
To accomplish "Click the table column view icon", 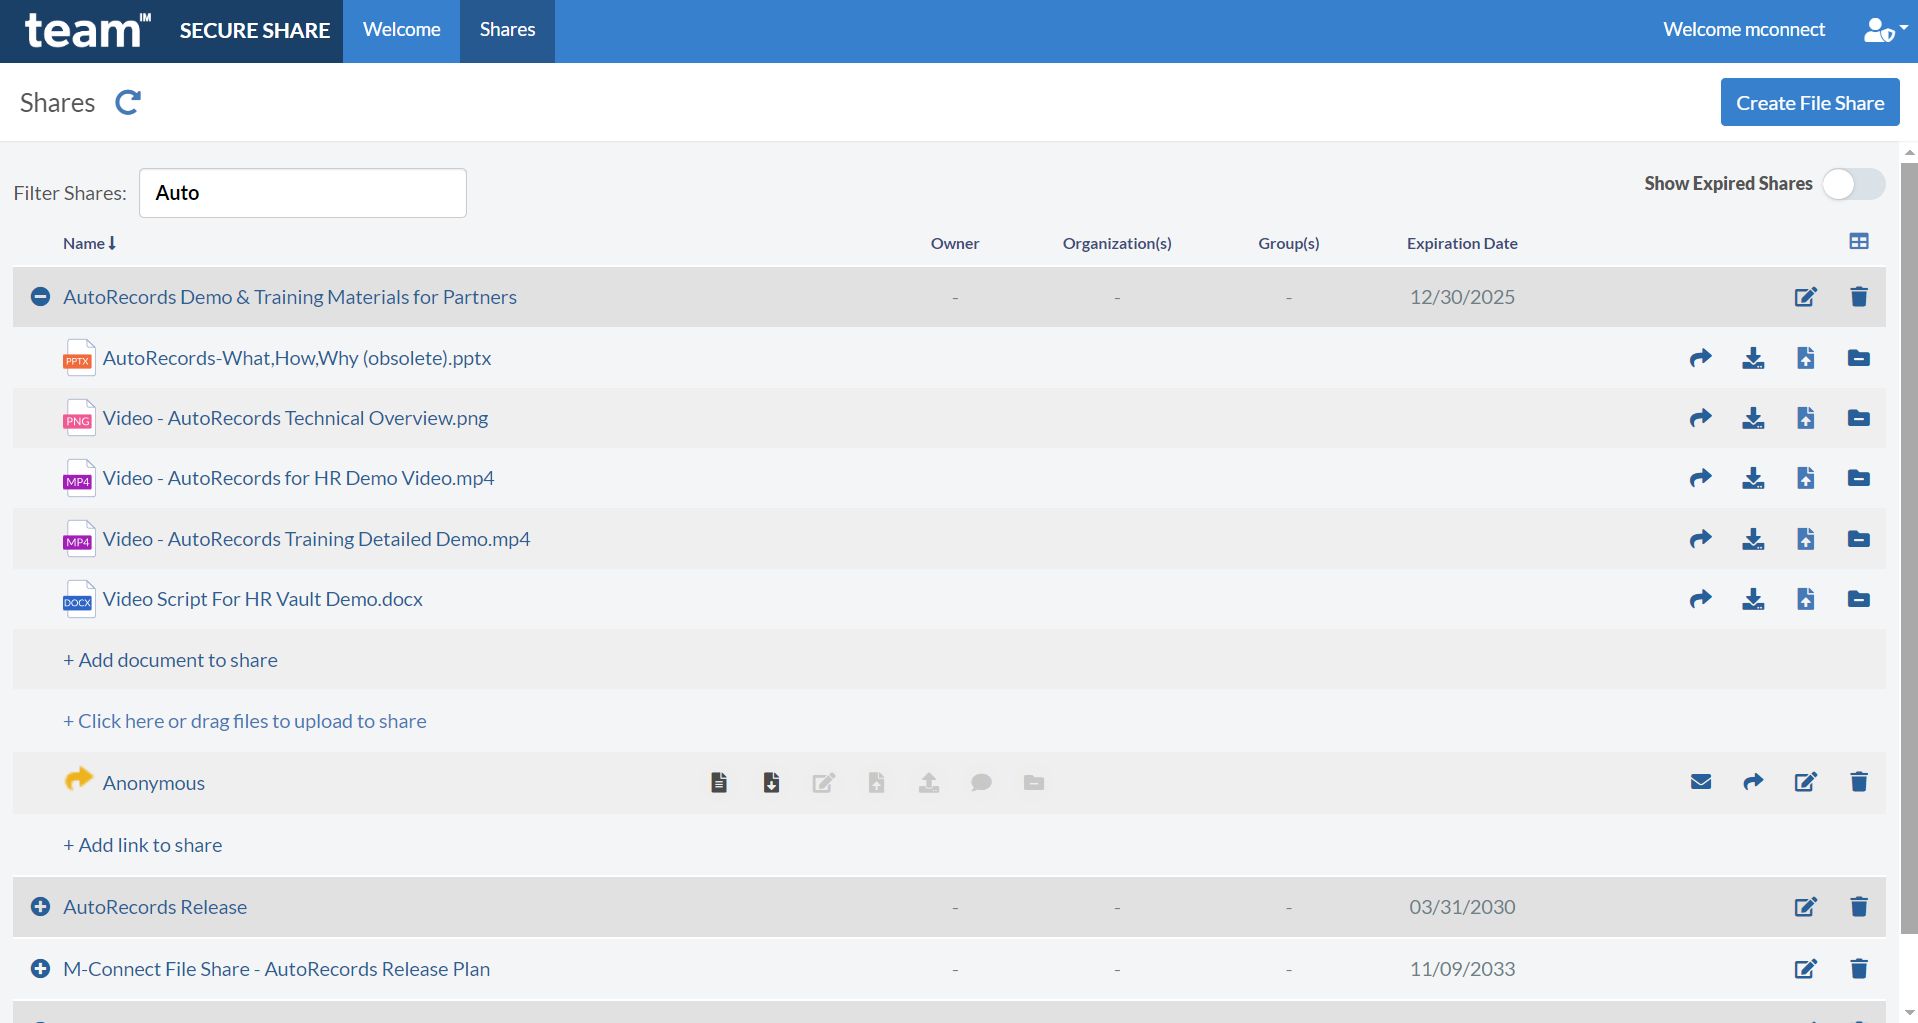I will point(1859,242).
